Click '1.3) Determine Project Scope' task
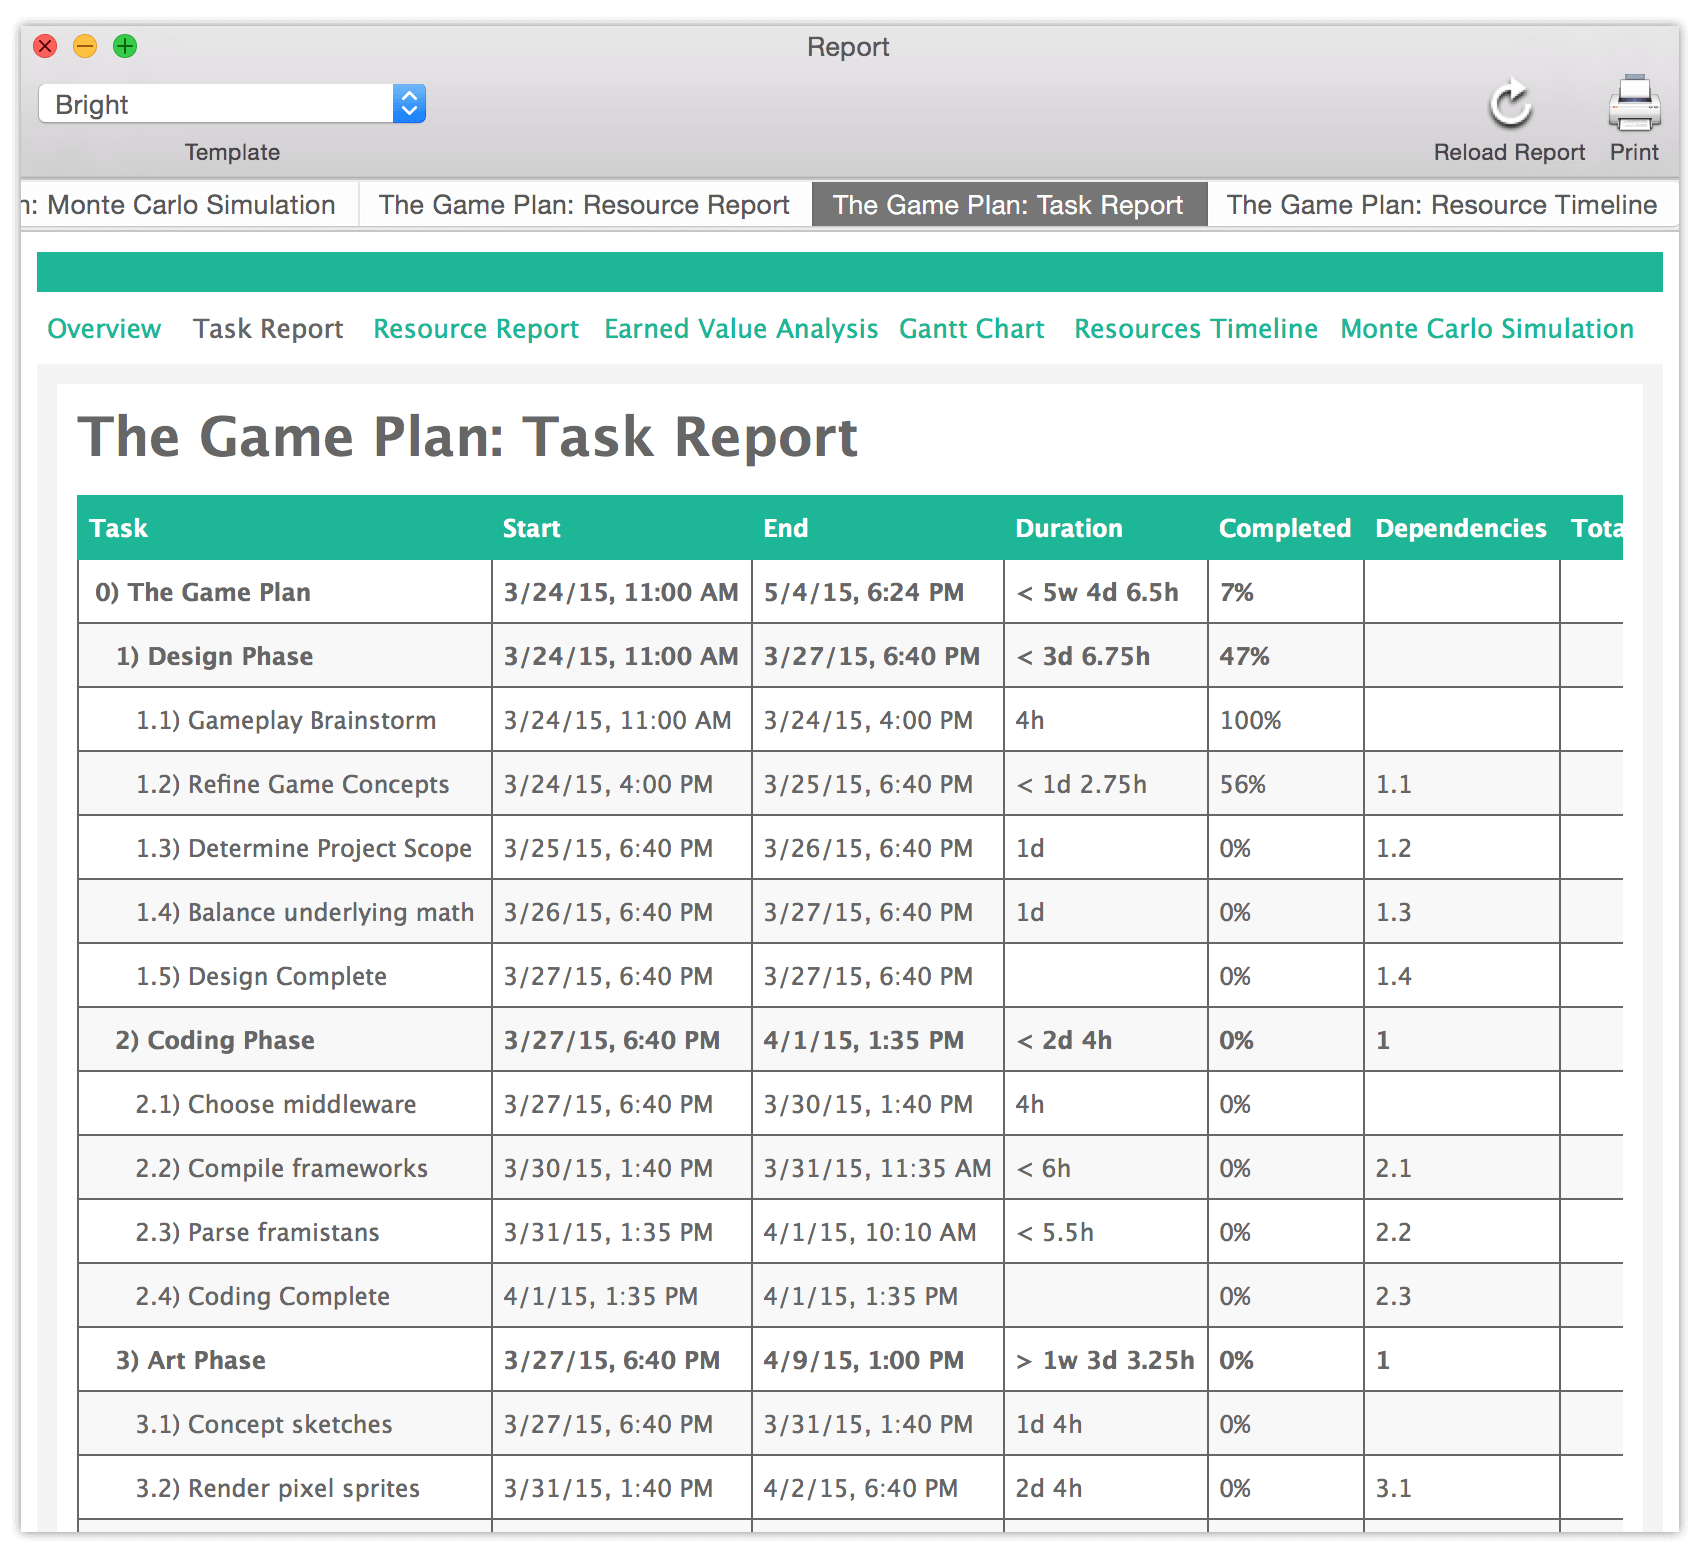 pyautogui.click(x=304, y=848)
